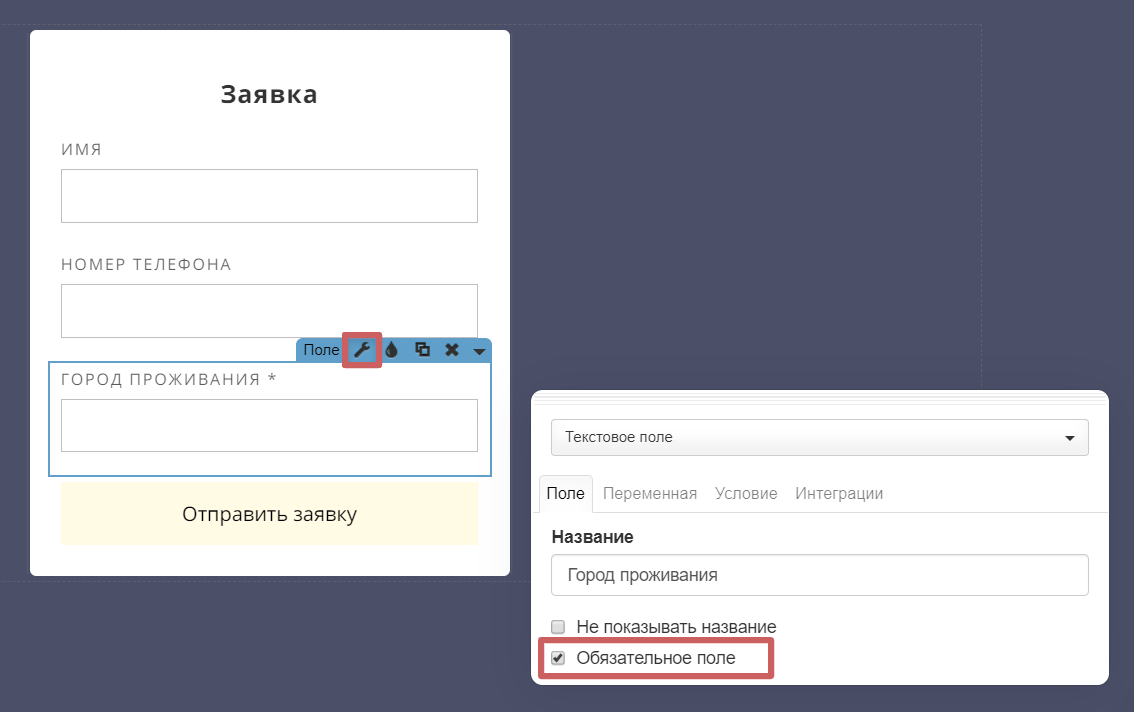Switch to the Переменная tab

(649, 493)
